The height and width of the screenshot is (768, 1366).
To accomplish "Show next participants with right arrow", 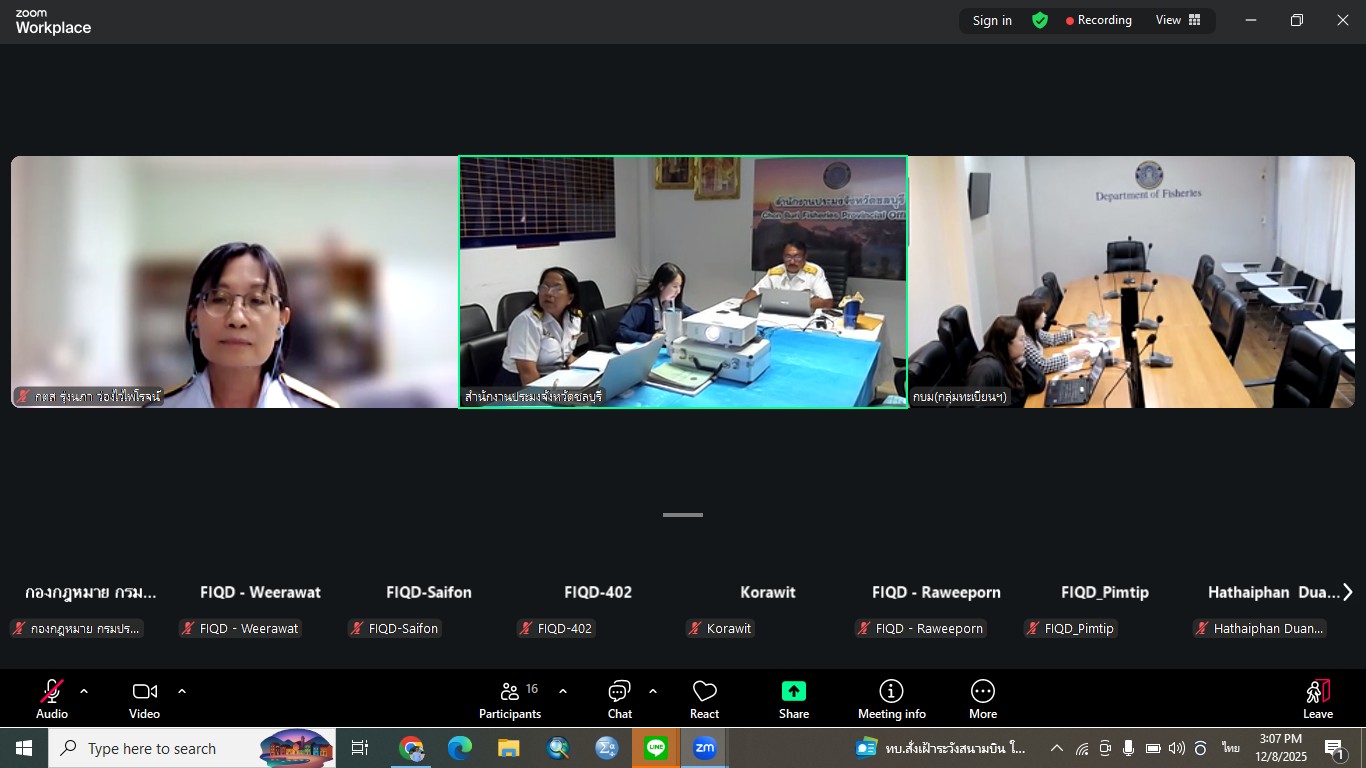I will point(1347,592).
